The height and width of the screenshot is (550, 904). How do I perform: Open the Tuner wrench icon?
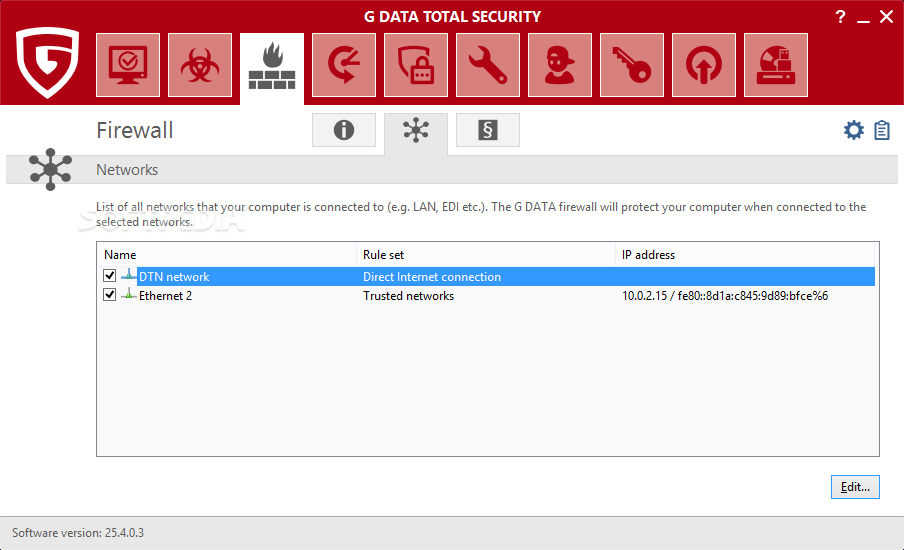tap(488, 65)
